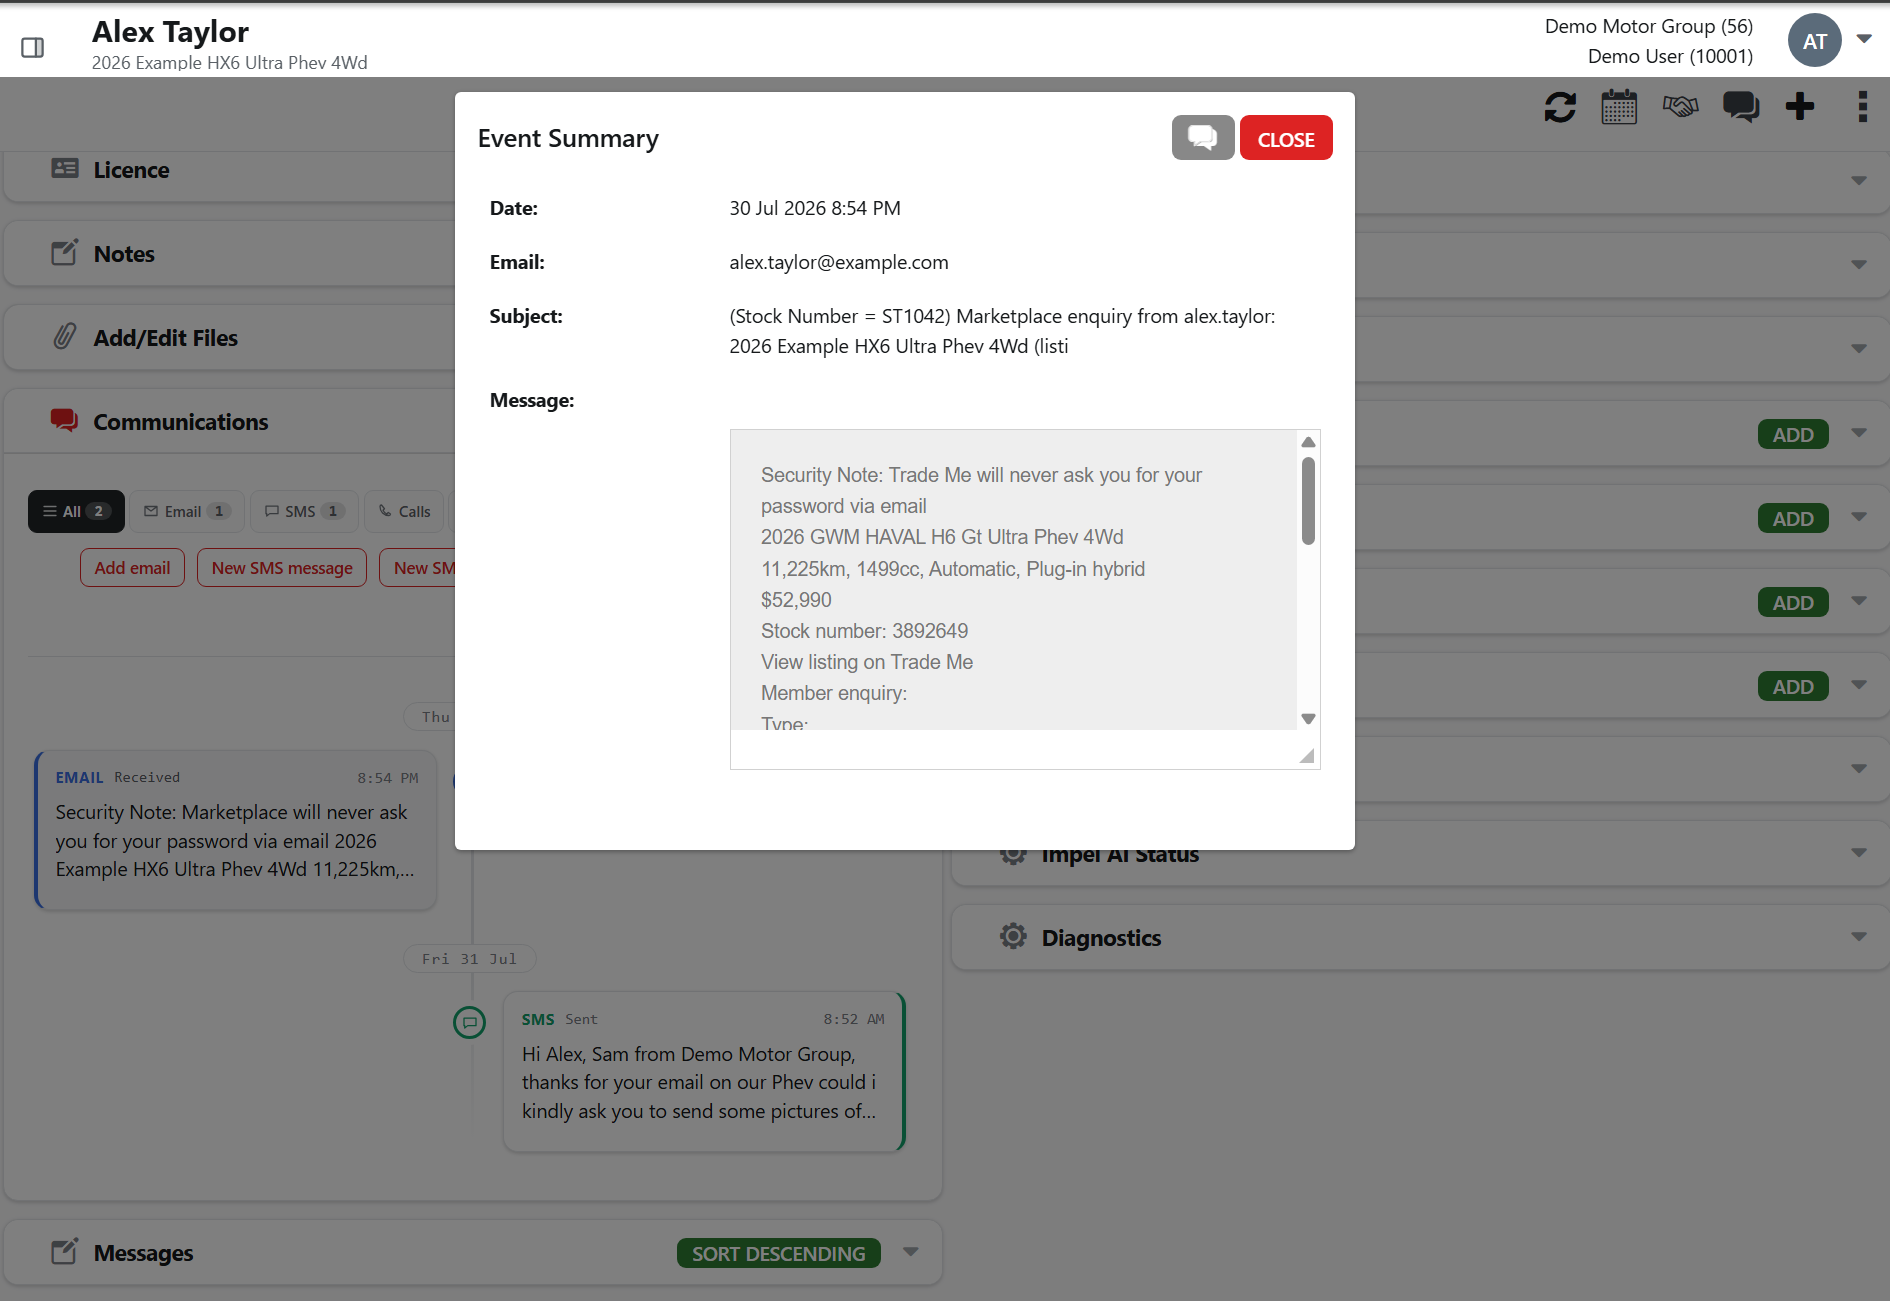This screenshot has width=1890, height=1301.
Task: Click the AT user avatar
Action: tap(1814, 41)
